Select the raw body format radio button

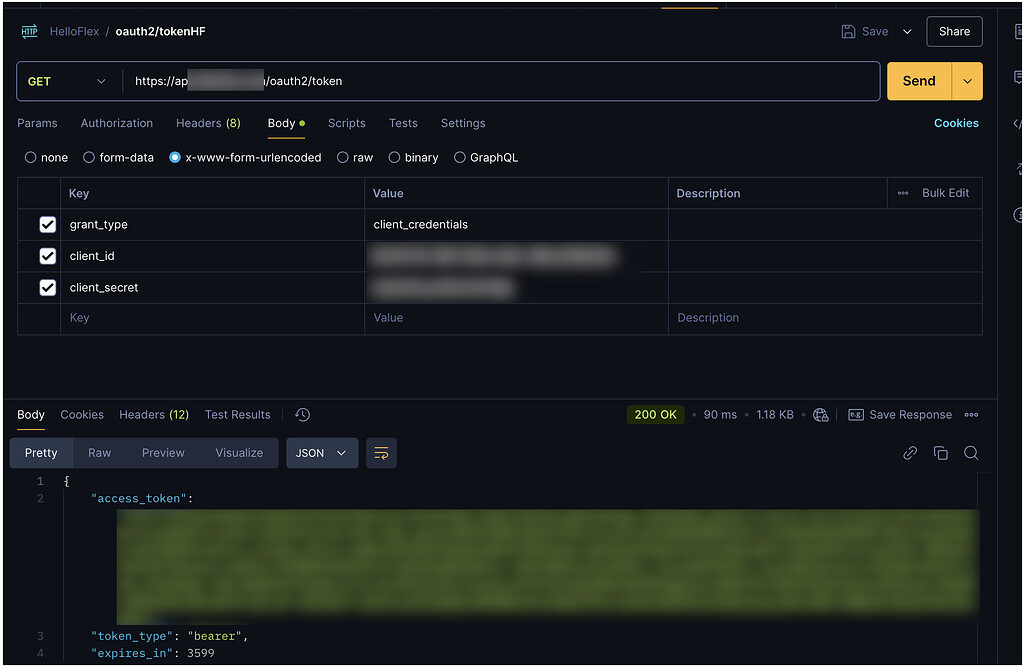342,157
